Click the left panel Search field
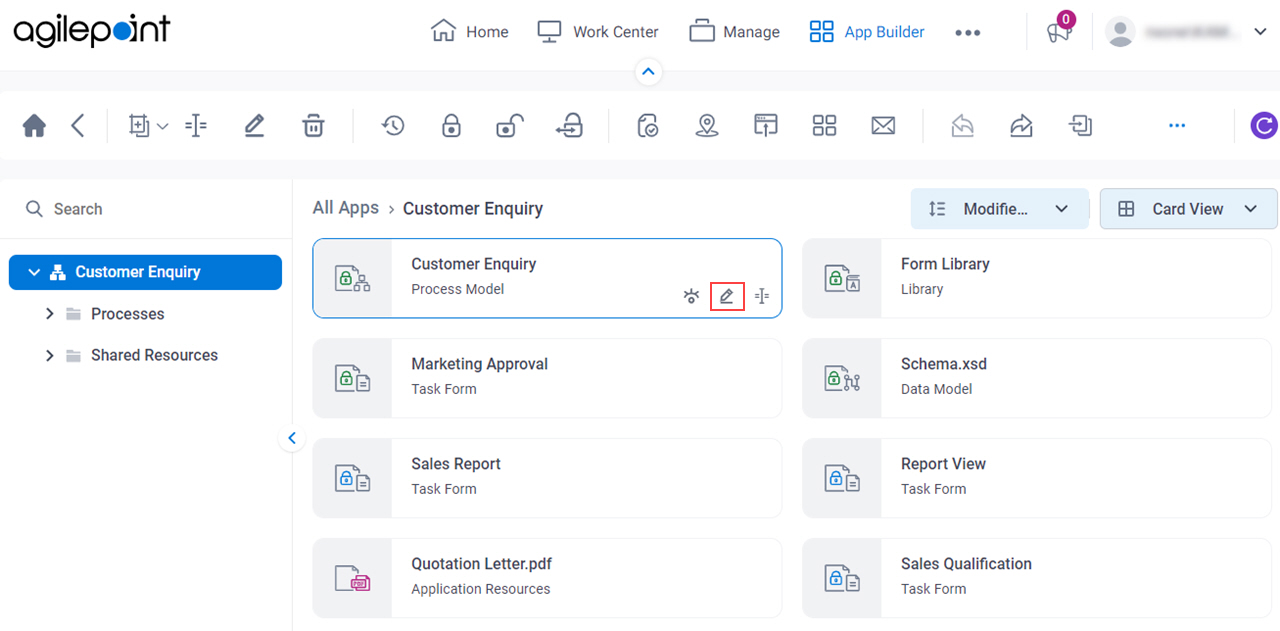1280x631 pixels. (x=146, y=209)
